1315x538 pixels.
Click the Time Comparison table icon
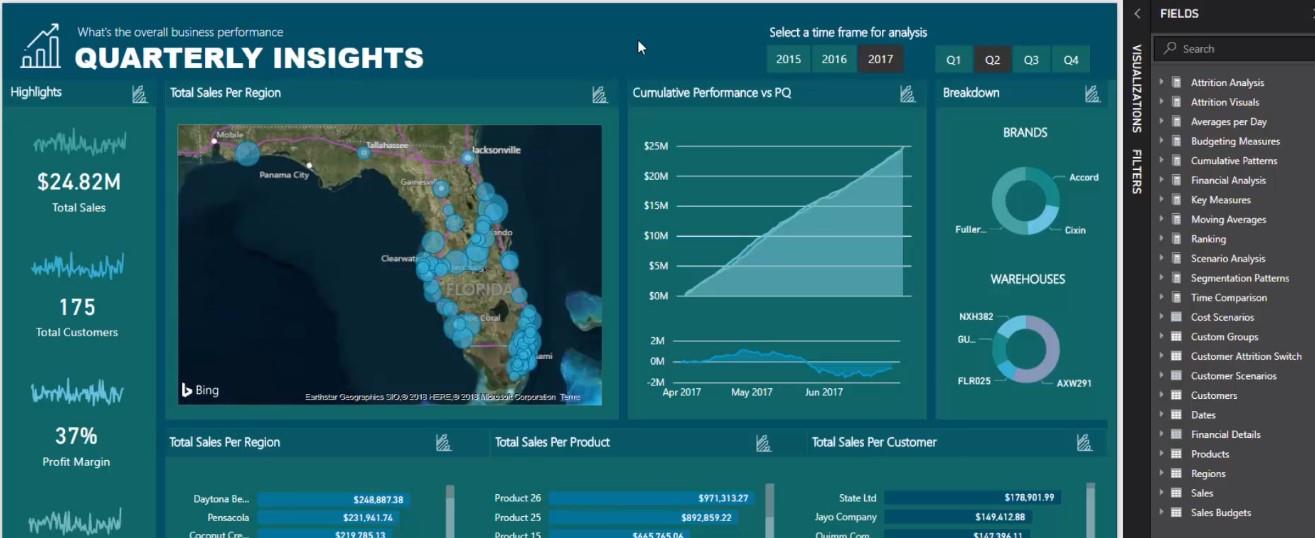(1176, 297)
